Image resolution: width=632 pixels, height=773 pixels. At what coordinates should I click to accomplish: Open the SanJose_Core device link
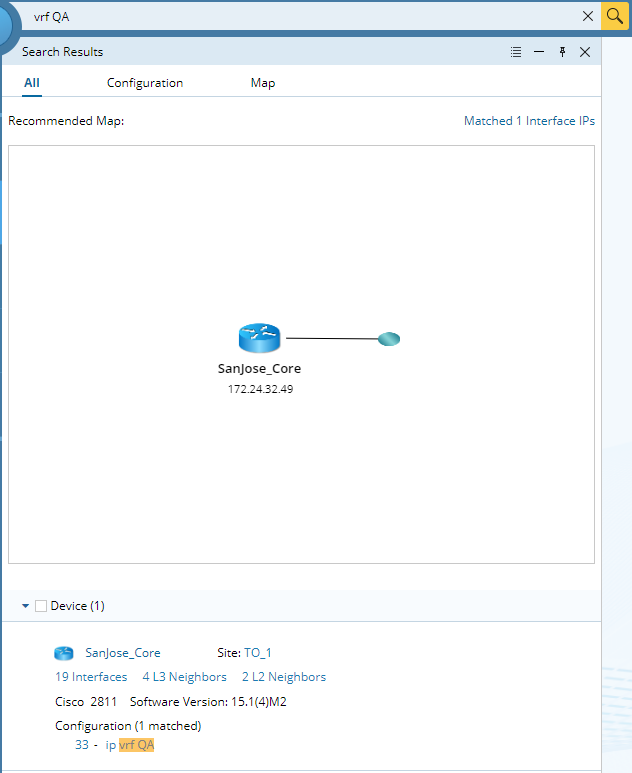123,653
